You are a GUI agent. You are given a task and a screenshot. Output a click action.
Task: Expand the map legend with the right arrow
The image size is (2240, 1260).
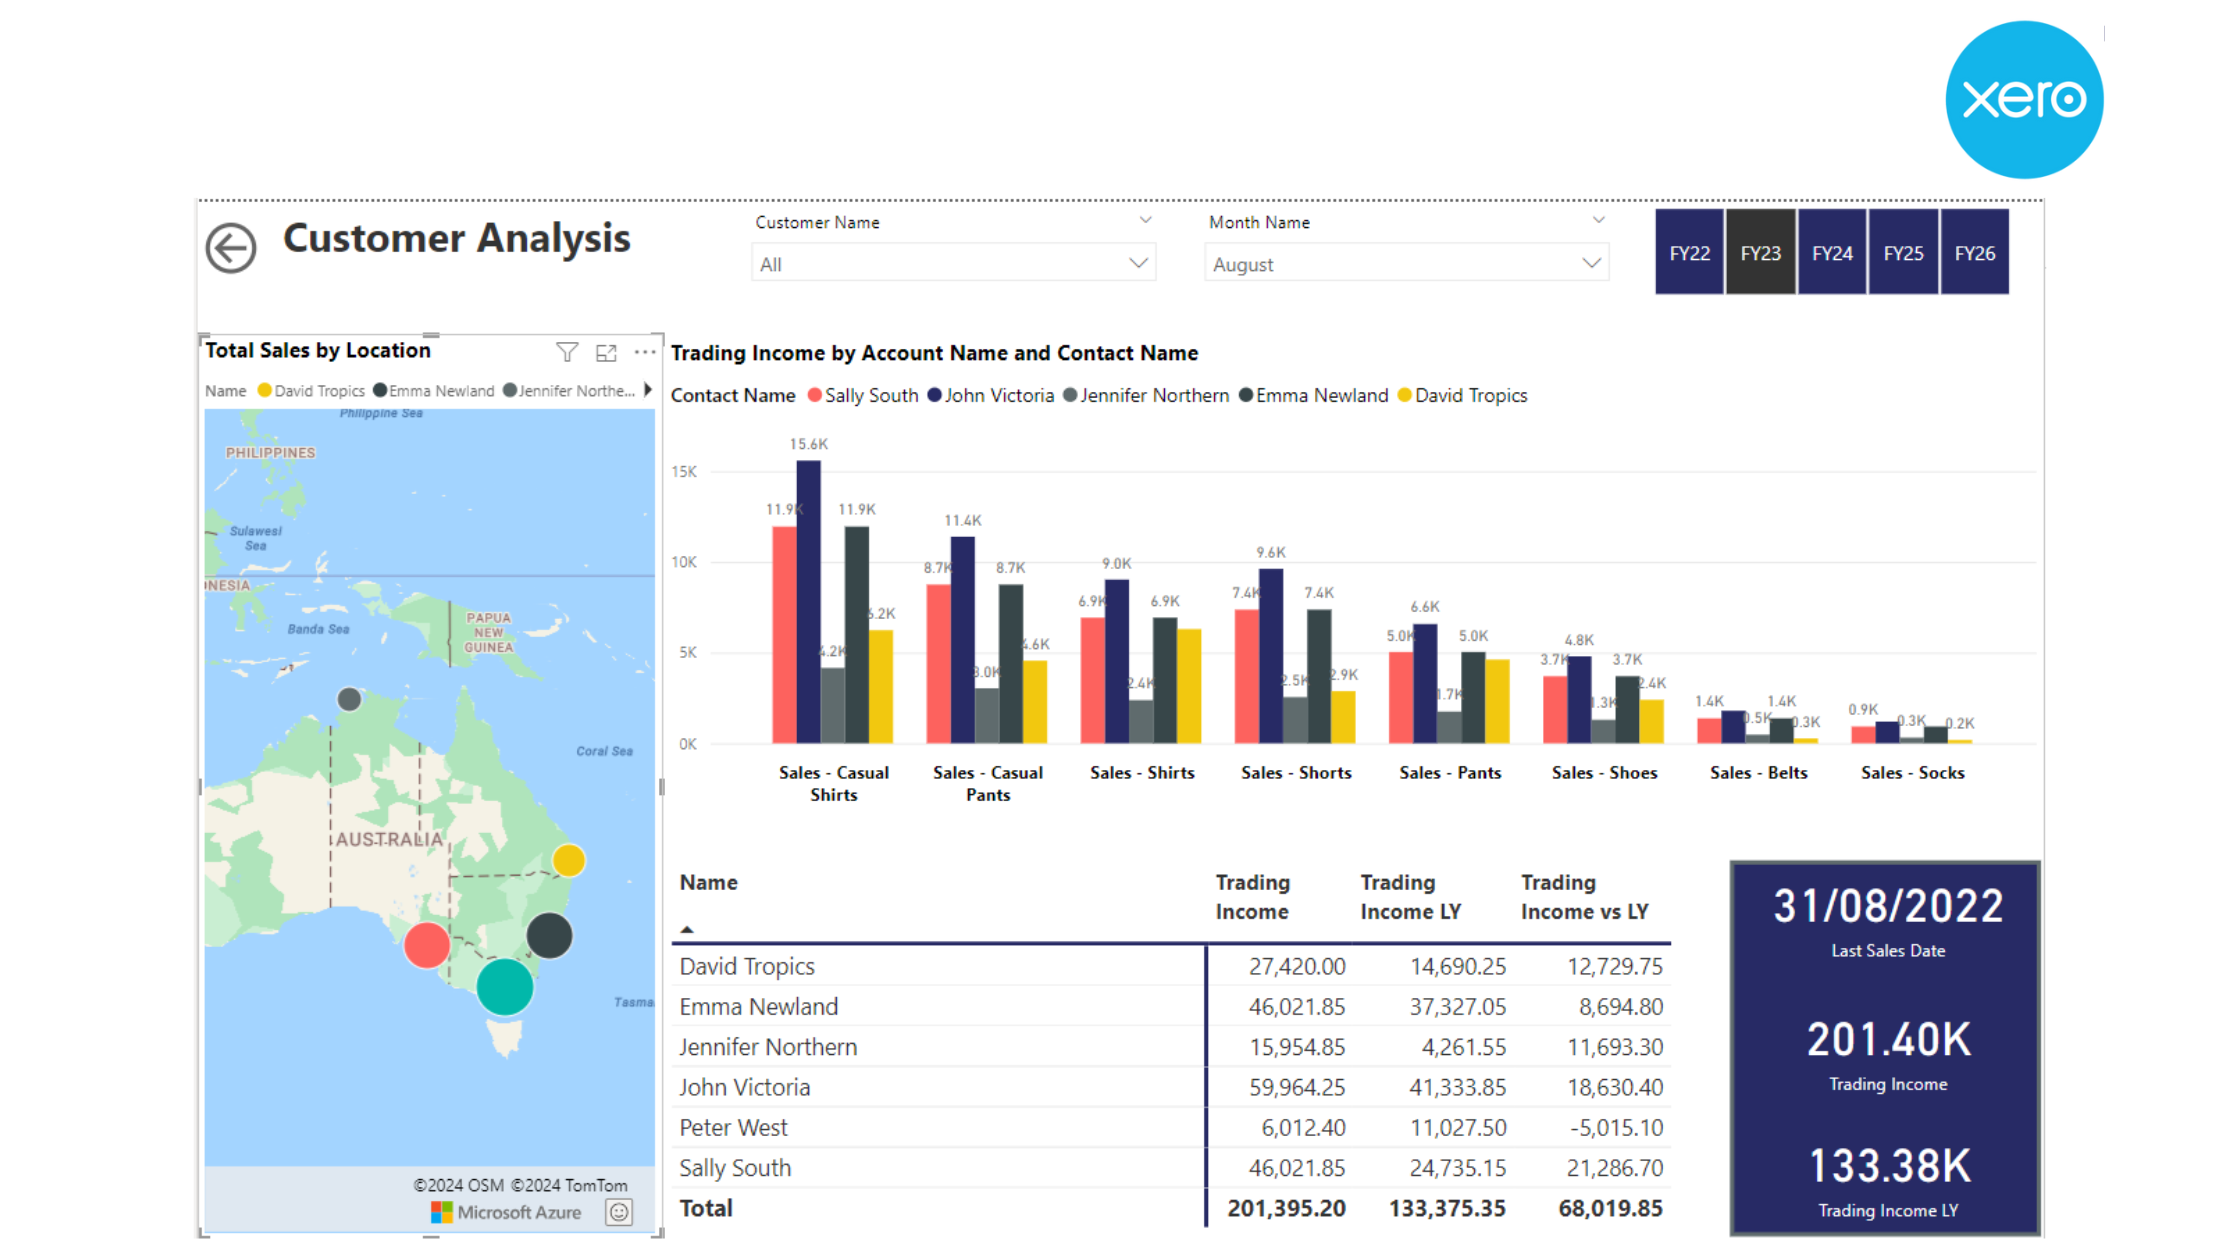pos(646,391)
